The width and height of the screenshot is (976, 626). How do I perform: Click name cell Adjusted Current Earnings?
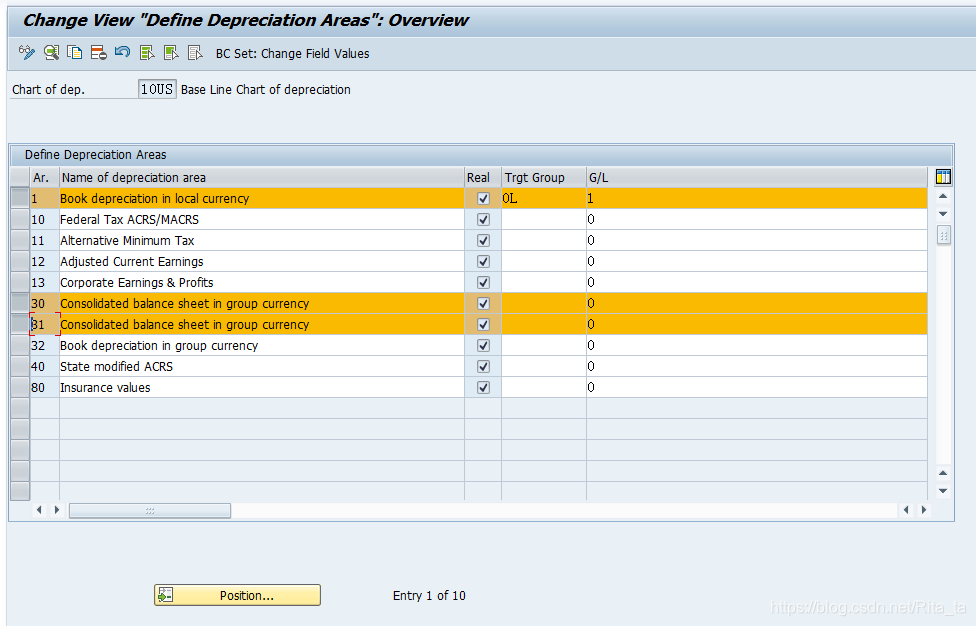pos(262,261)
